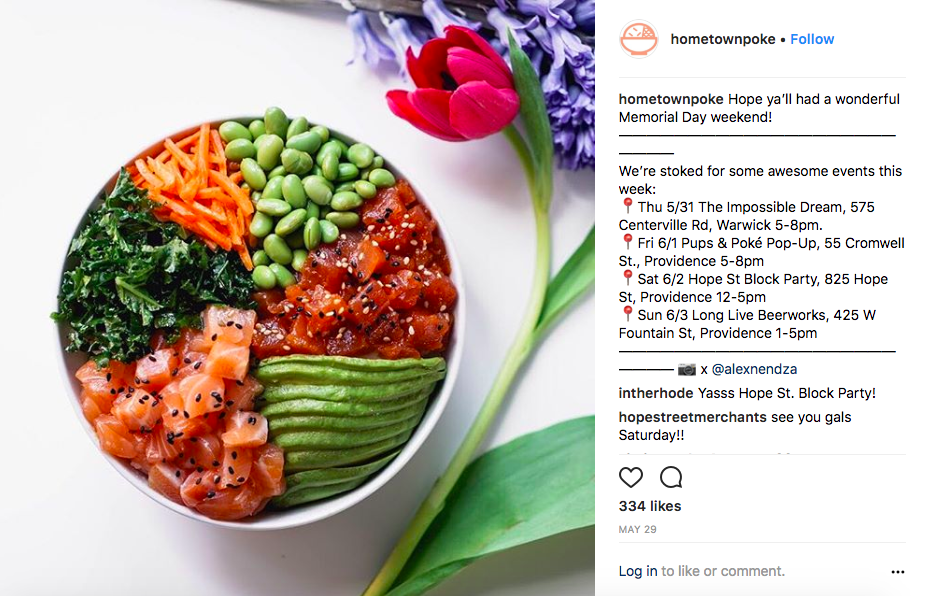Click the hometownpoke profile avatar

(x=638, y=39)
